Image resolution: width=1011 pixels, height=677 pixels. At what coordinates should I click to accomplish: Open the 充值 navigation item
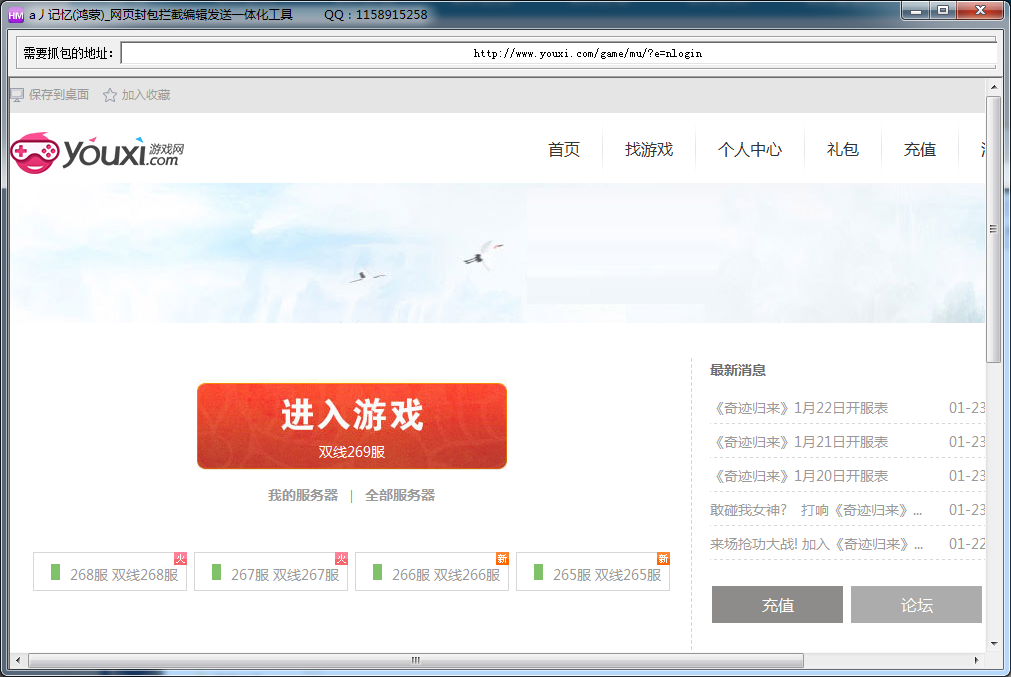(919, 149)
